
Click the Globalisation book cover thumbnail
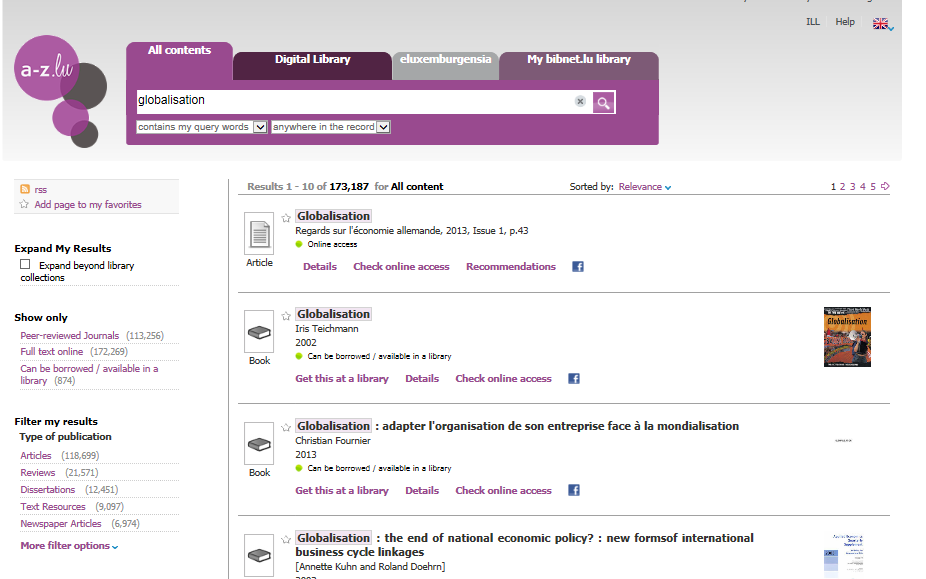coord(846,337)
